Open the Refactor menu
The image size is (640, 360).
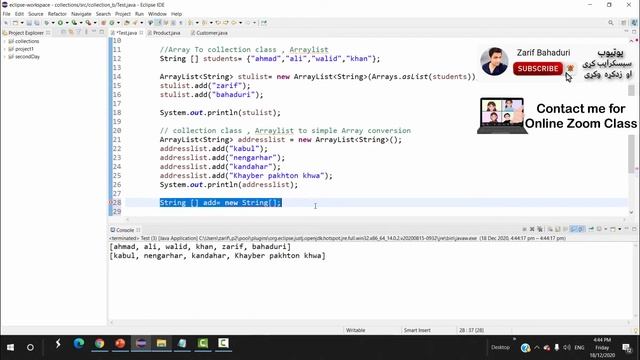pos(57,14)
